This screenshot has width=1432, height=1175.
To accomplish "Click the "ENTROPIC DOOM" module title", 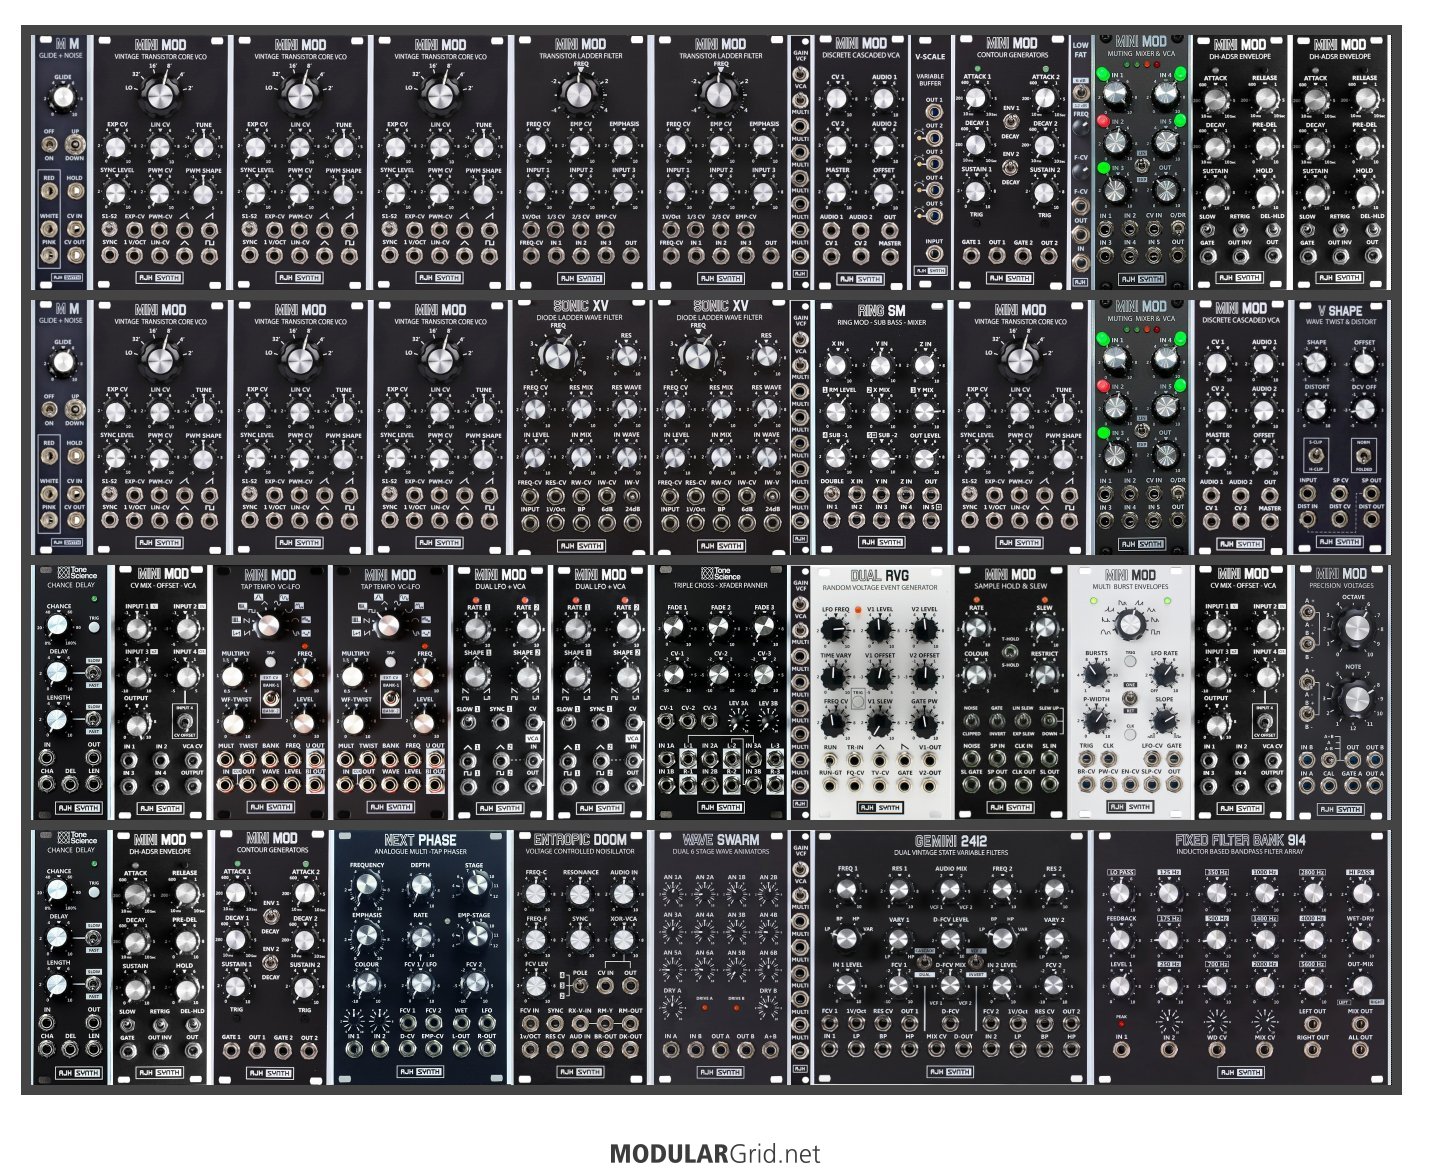I will (581, 840).
